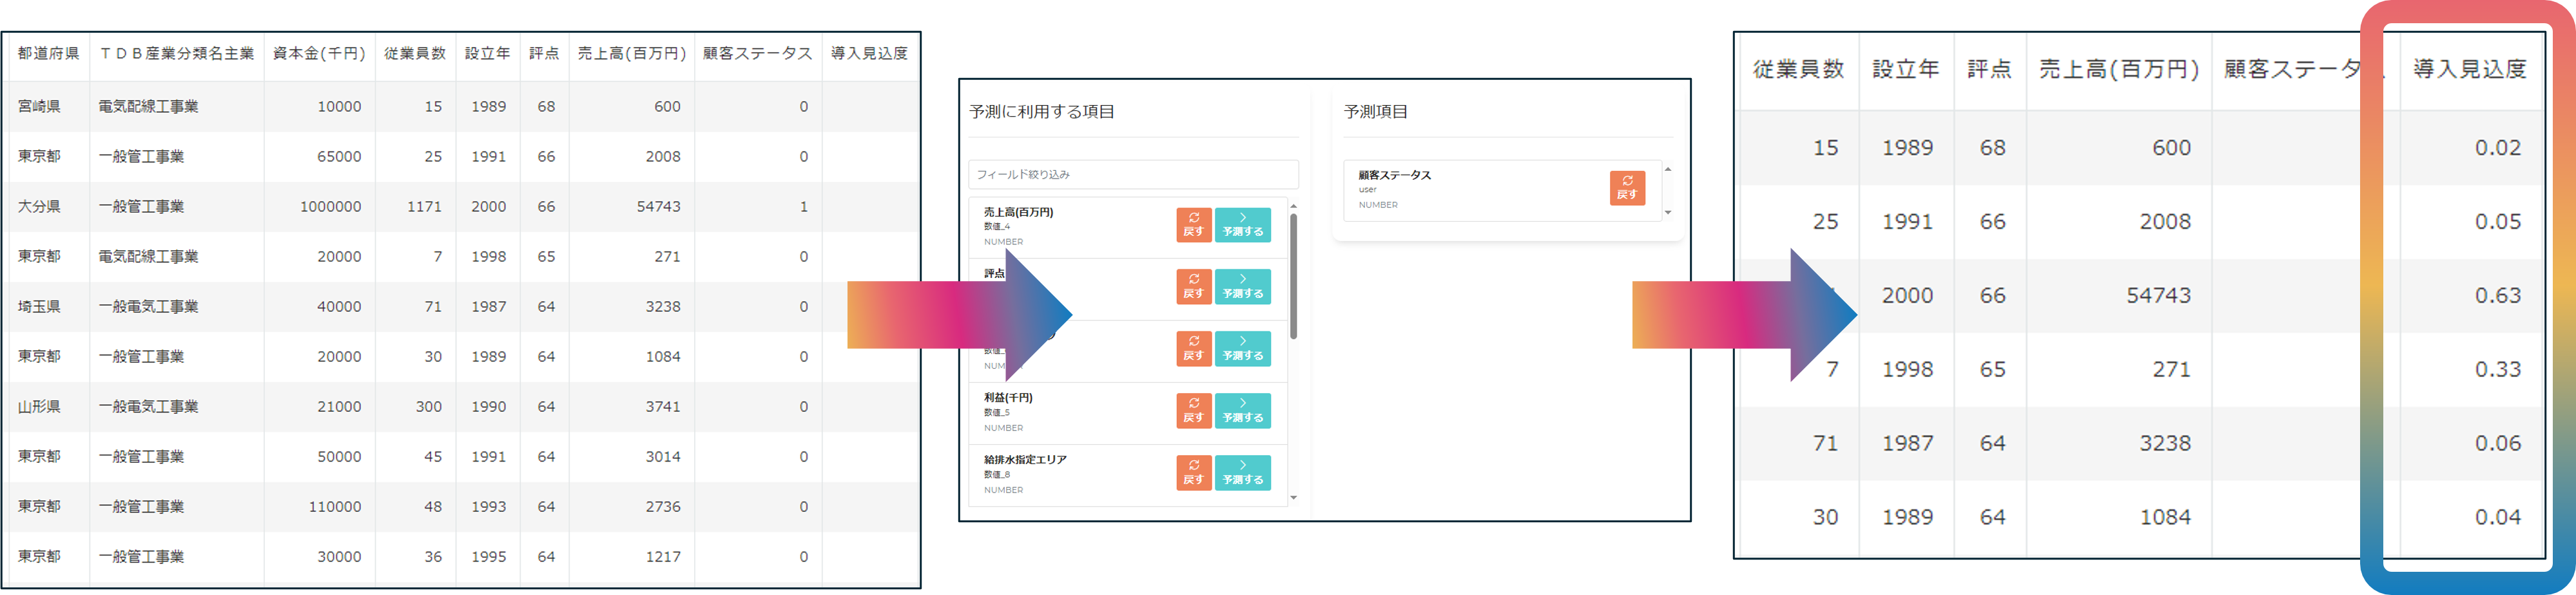Select the 利益(千円) field entry

click(1127, 413)
